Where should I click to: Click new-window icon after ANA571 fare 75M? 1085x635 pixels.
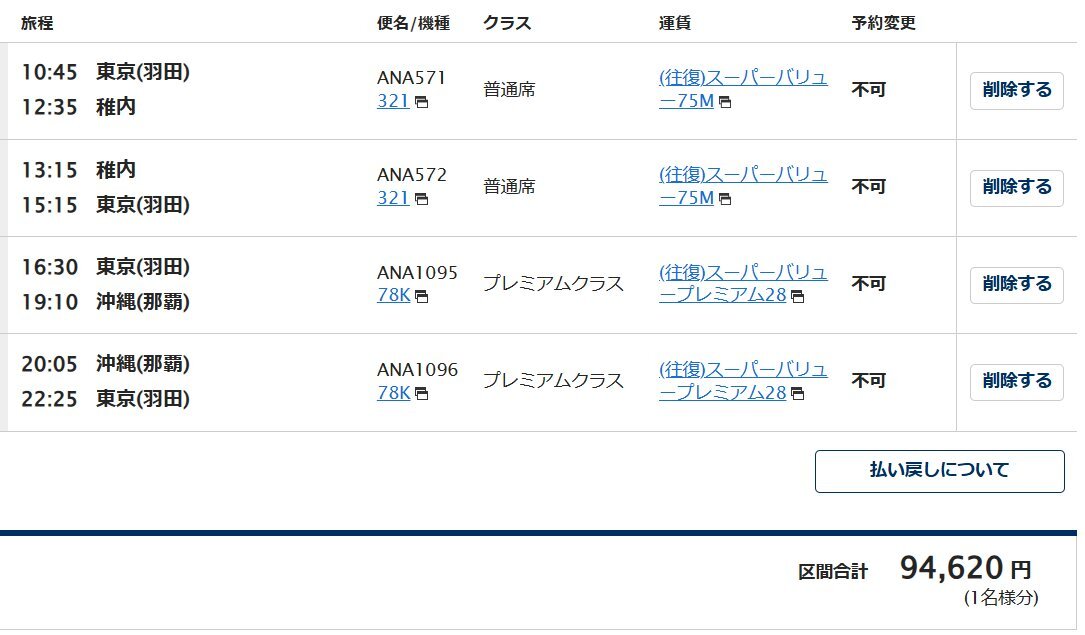724,102
